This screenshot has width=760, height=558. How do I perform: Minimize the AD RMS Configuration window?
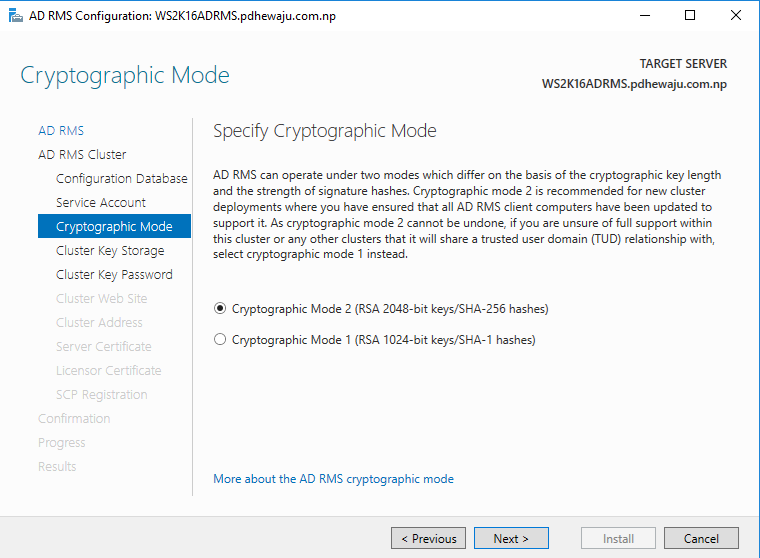point(645,16)
